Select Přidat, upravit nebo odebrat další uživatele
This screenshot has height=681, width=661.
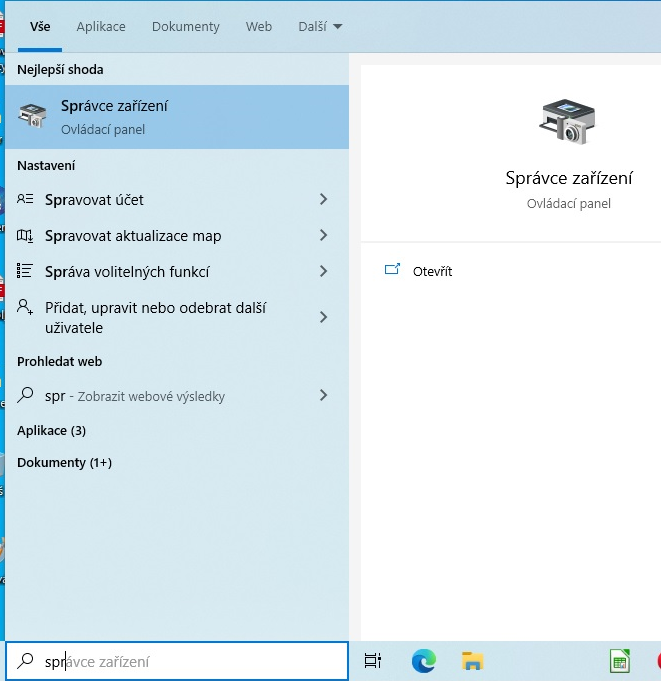tap(177, 317)
